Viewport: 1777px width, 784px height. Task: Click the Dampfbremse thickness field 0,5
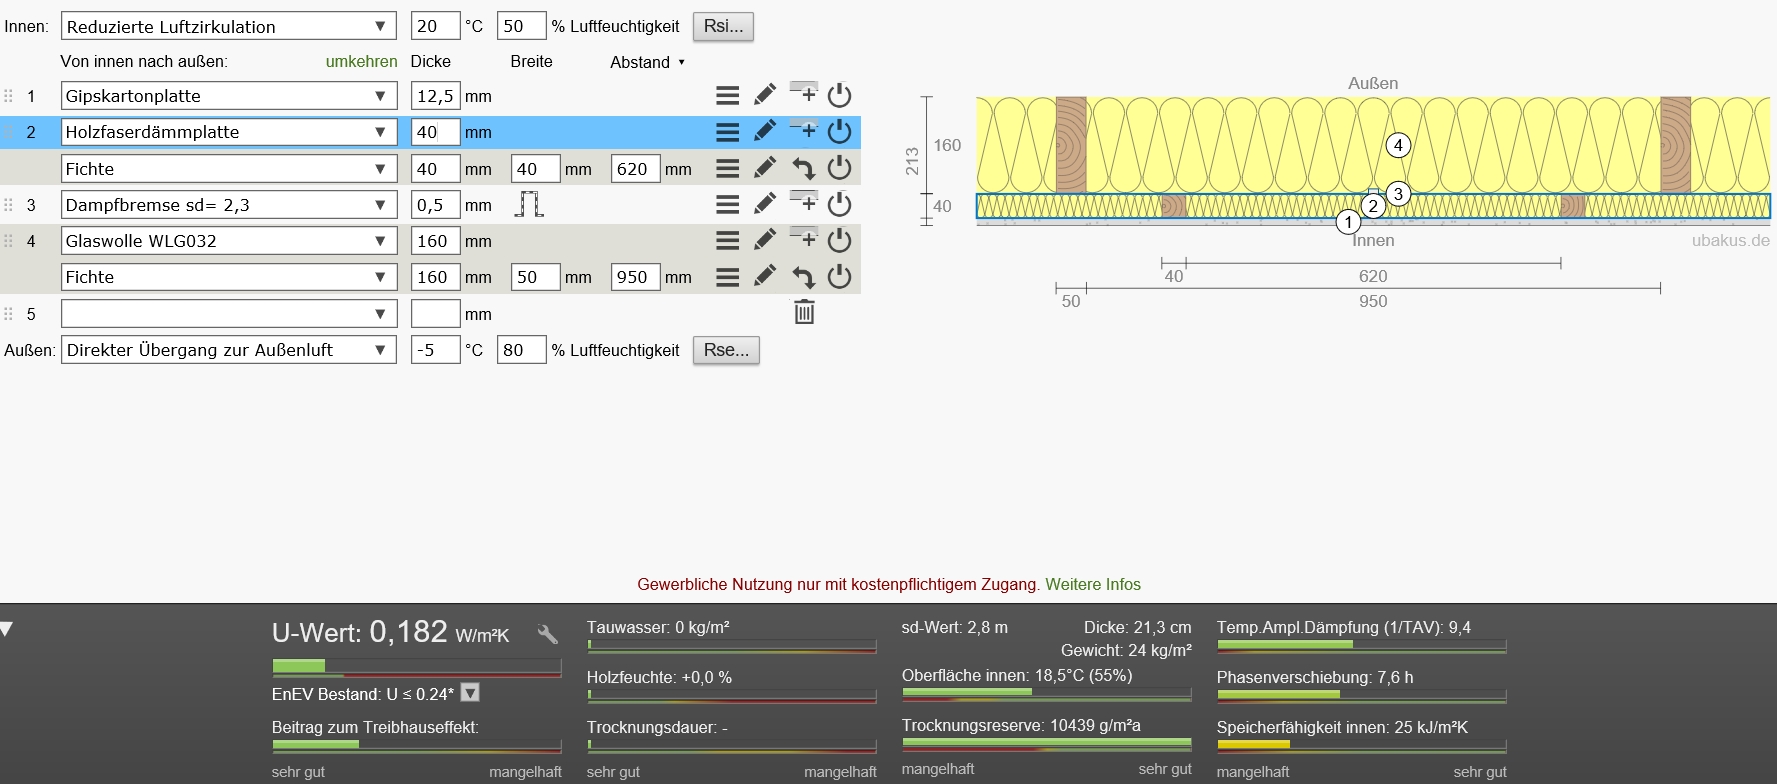[x=435, y=205]
